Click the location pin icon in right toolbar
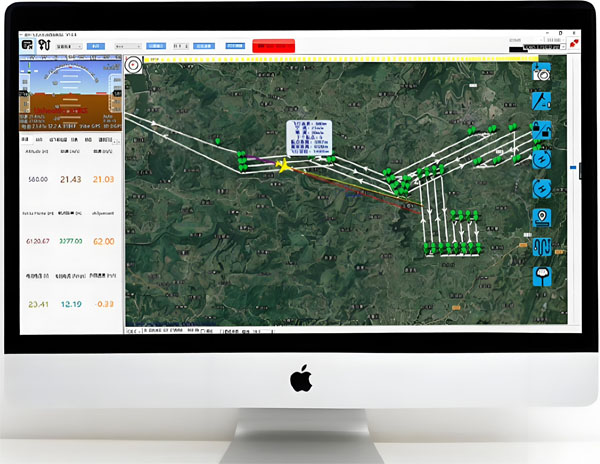The width and height of the screenshot is (600, 464). pyautogui.click(x=542, y=216)
